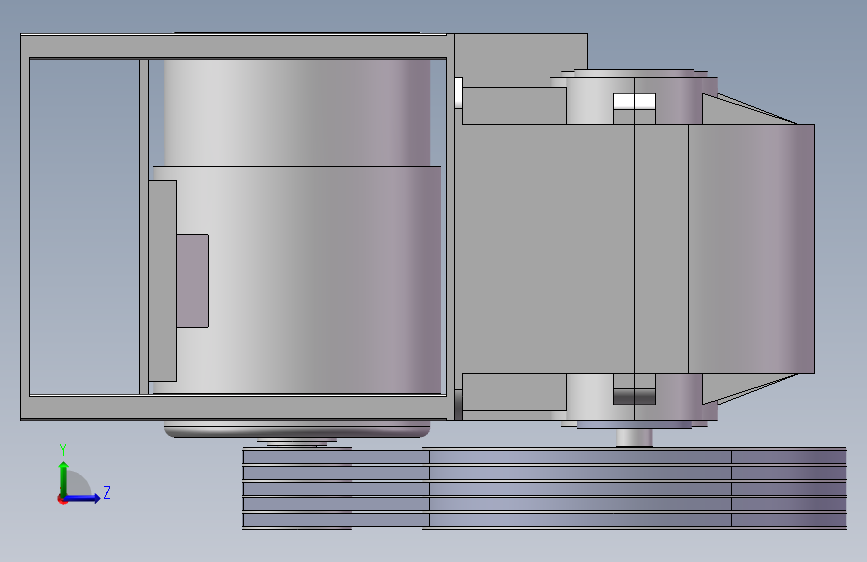The height and width of the screenshot is (562, 867).
Task: Pick the thin vertical divider inside frame
Action: (144, 227)
